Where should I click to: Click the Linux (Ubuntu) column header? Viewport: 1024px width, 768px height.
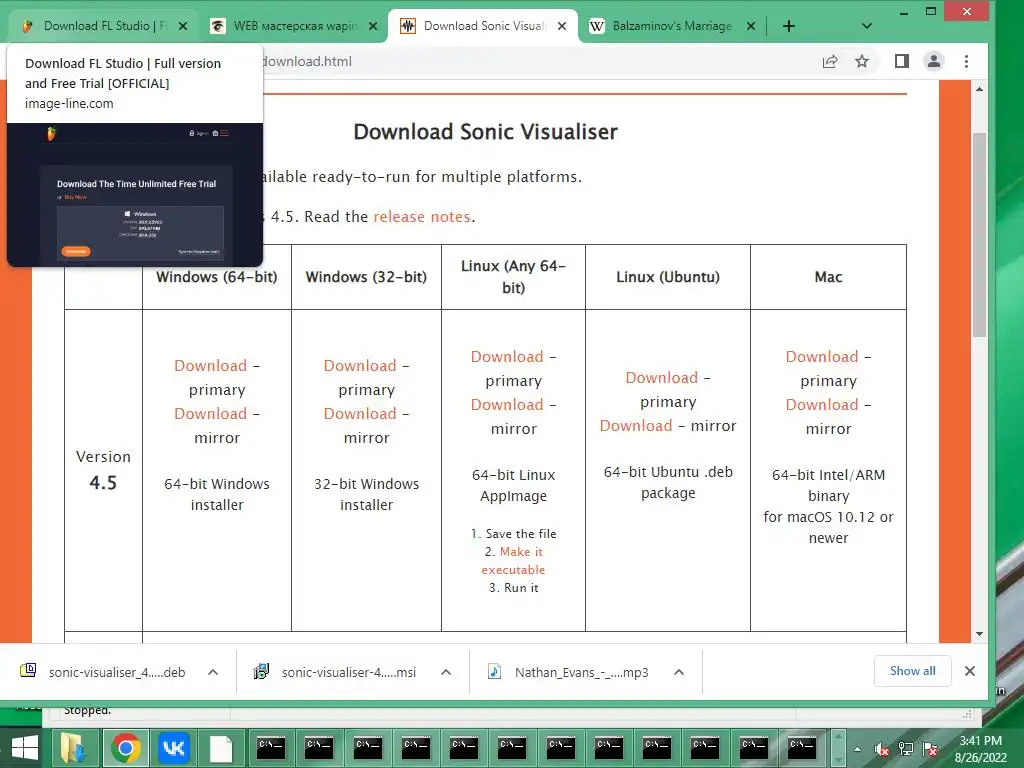click(668, 277)
